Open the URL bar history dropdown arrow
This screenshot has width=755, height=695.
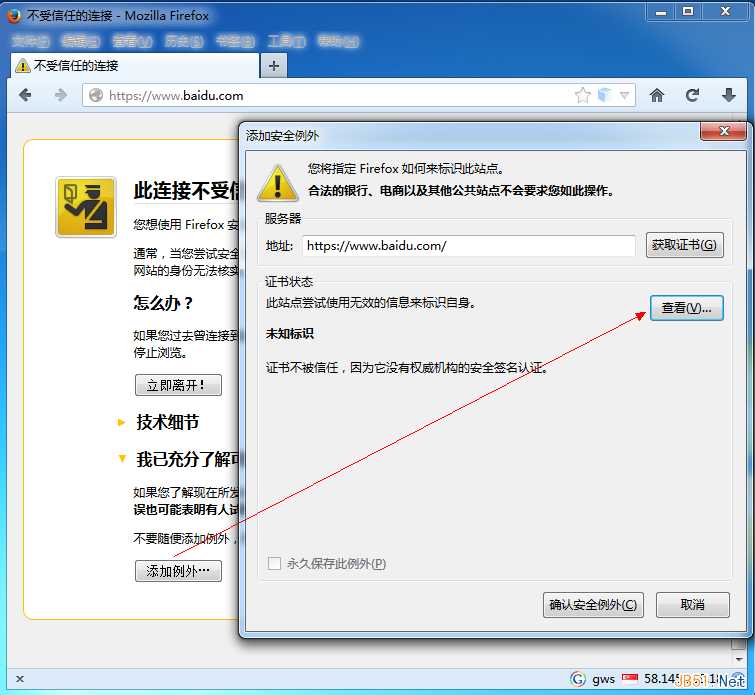coord(625,95)
